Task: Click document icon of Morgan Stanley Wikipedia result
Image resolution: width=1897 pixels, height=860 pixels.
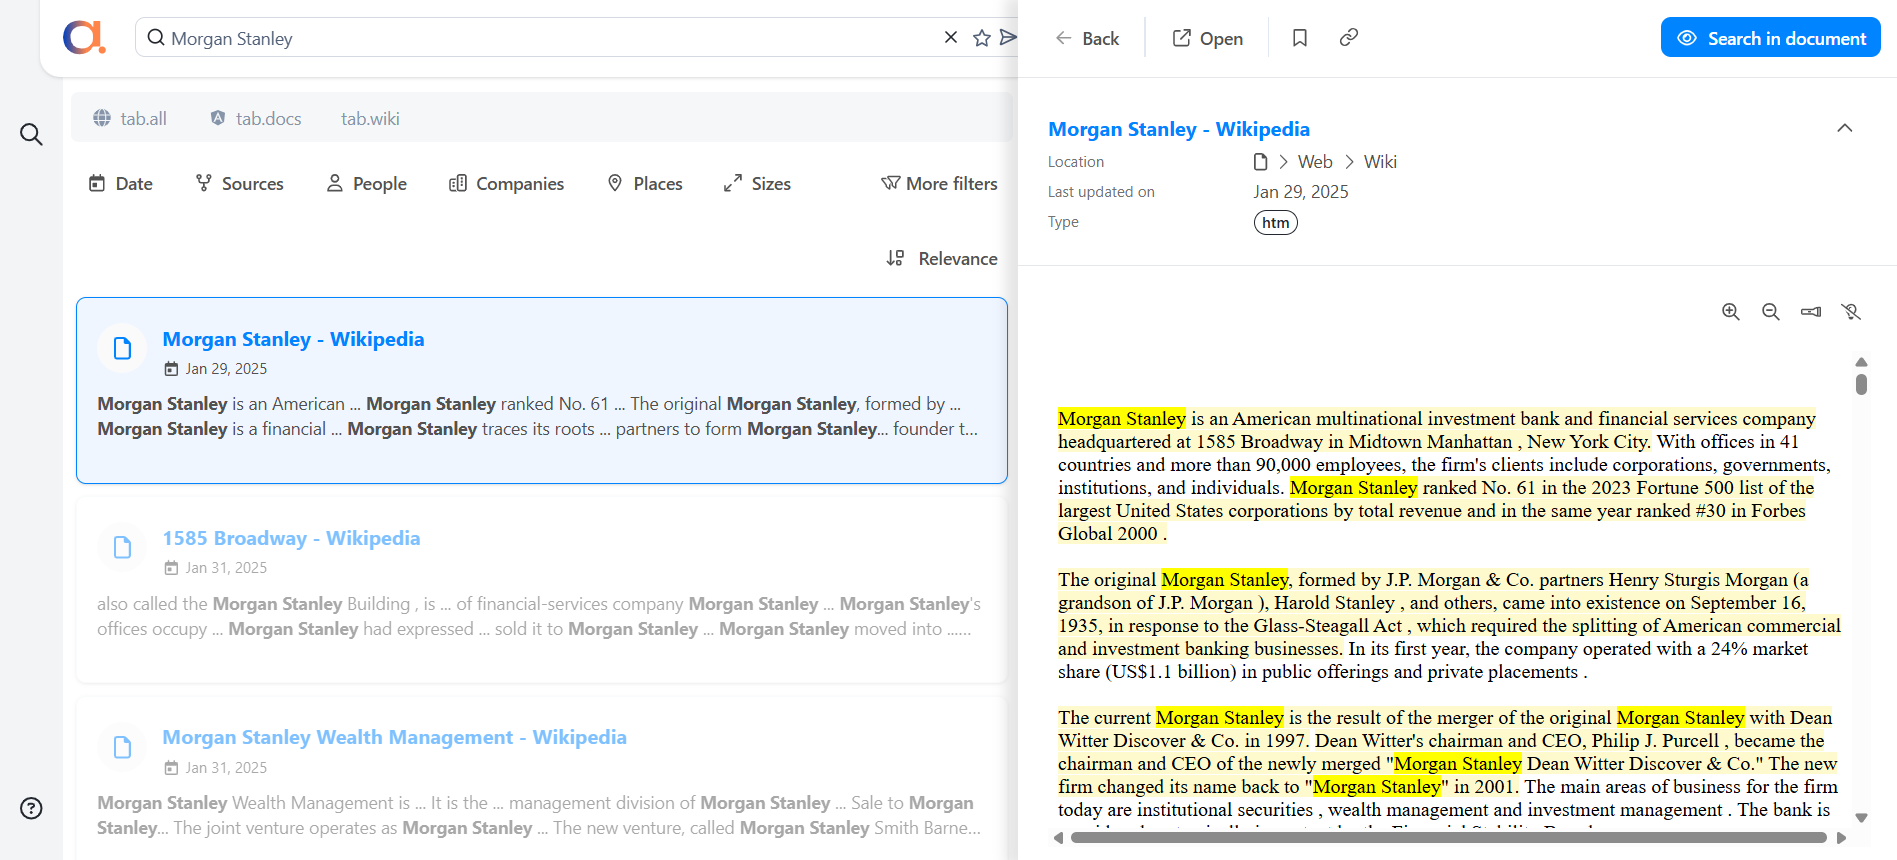Action: pyautogui.click(x=122, y=348)
